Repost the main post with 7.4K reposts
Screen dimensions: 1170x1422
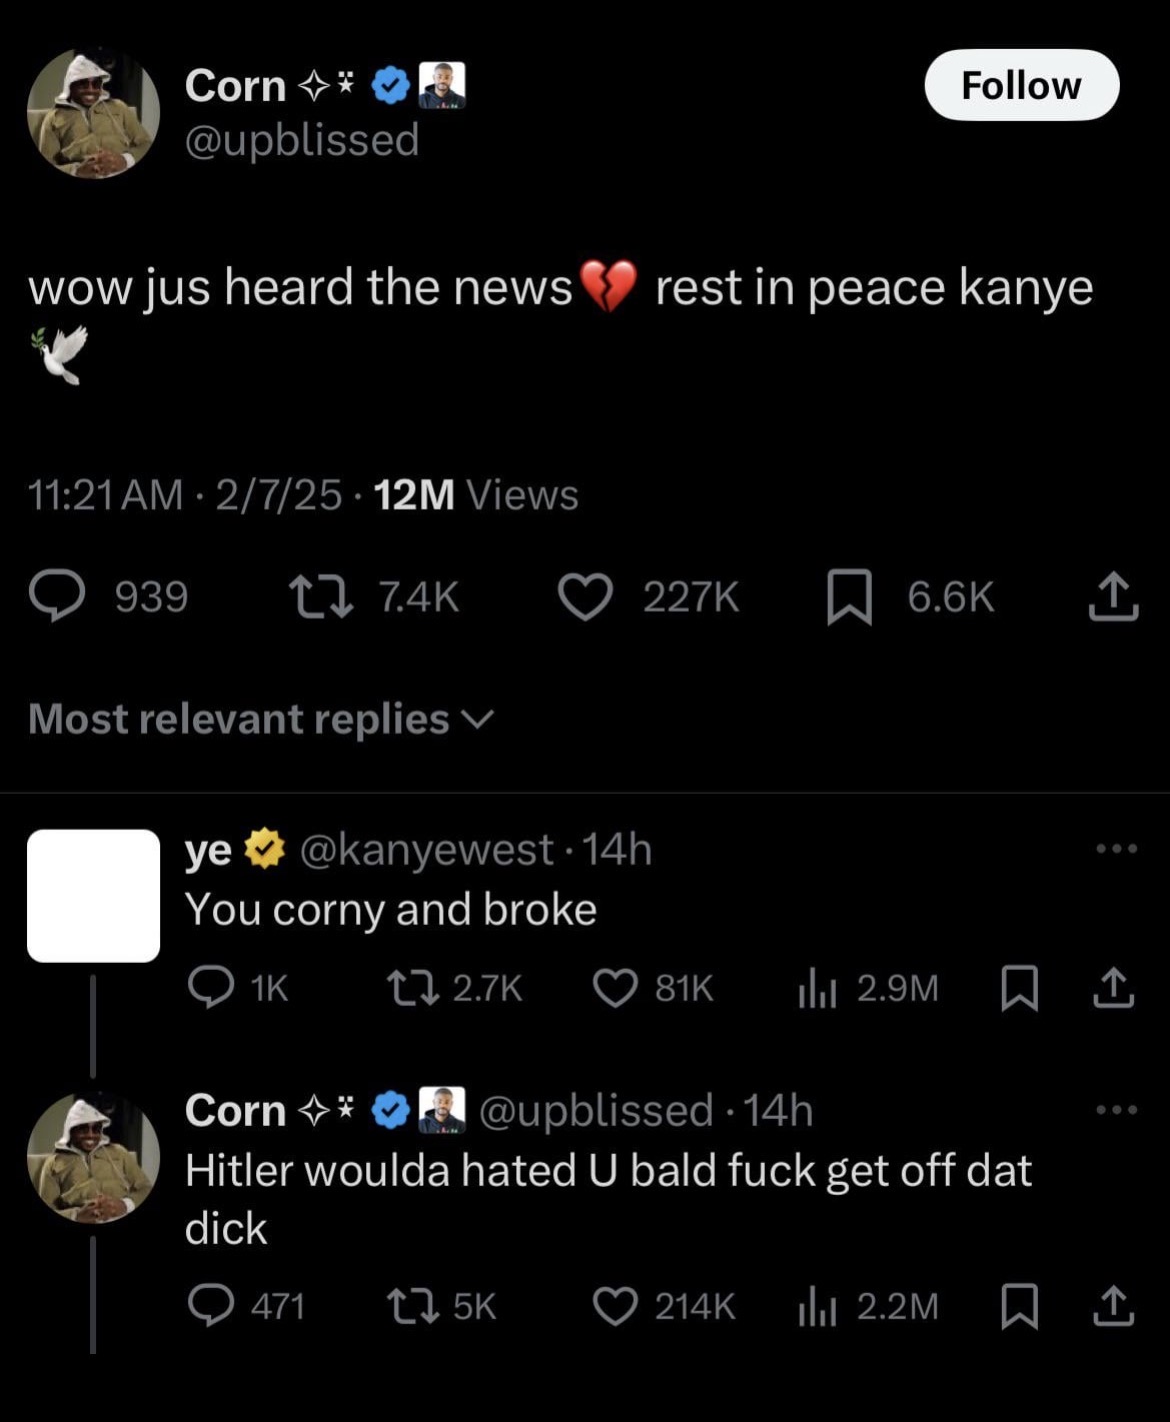321,596
